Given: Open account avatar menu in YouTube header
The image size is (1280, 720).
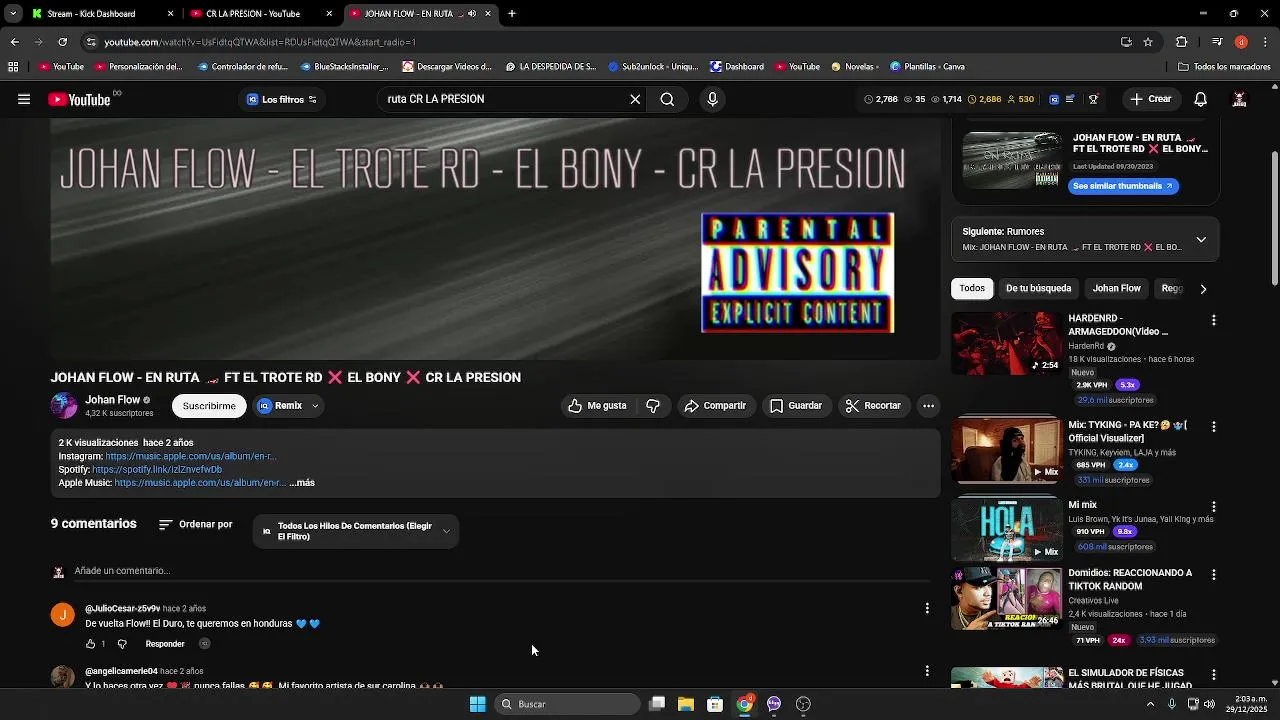Looking at the screenshot, I should pos(1239,99).
